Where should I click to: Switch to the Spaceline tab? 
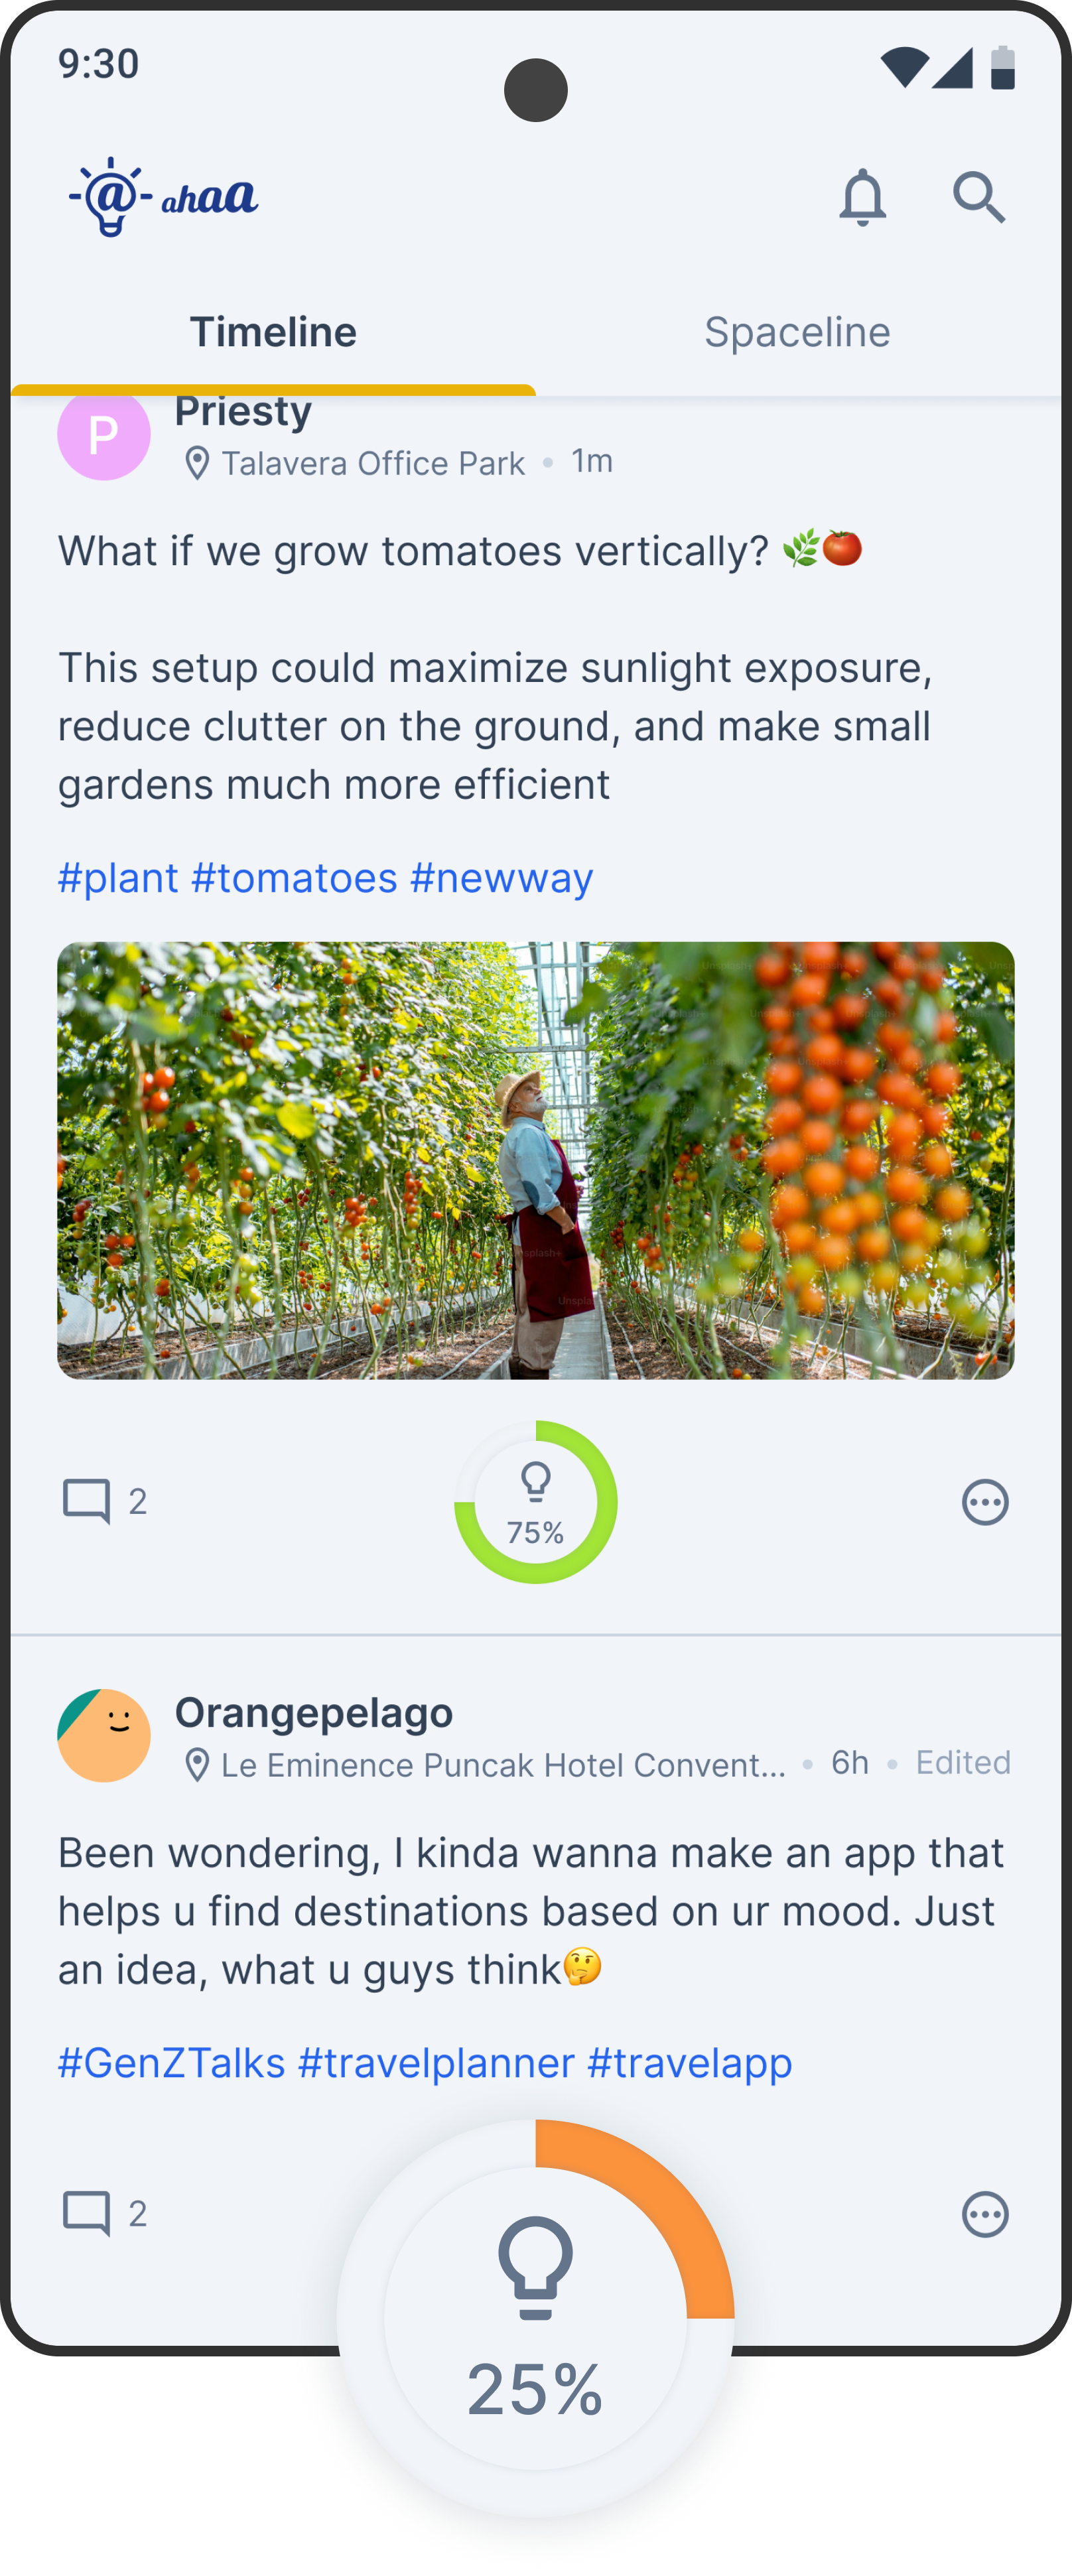[797, 332]
